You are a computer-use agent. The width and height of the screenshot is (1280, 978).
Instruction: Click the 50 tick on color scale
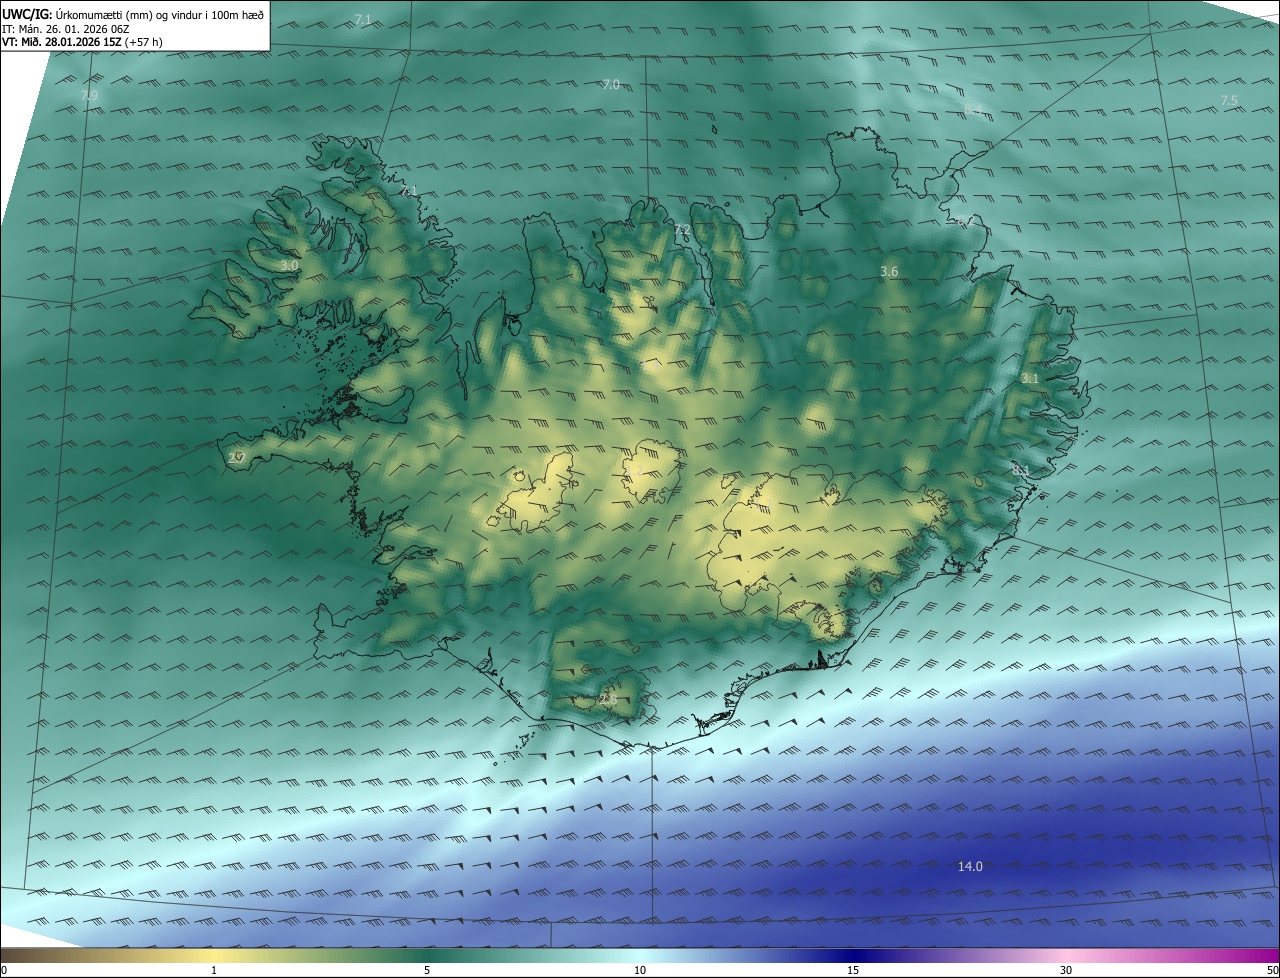click(x=1272, y=970)
